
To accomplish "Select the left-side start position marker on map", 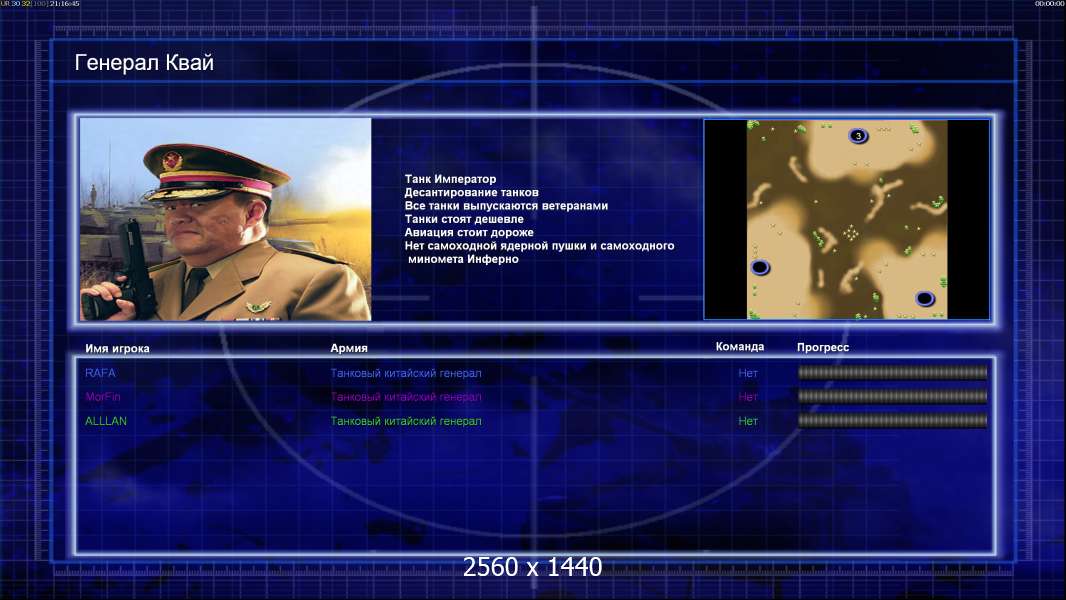I will point(760,267).
